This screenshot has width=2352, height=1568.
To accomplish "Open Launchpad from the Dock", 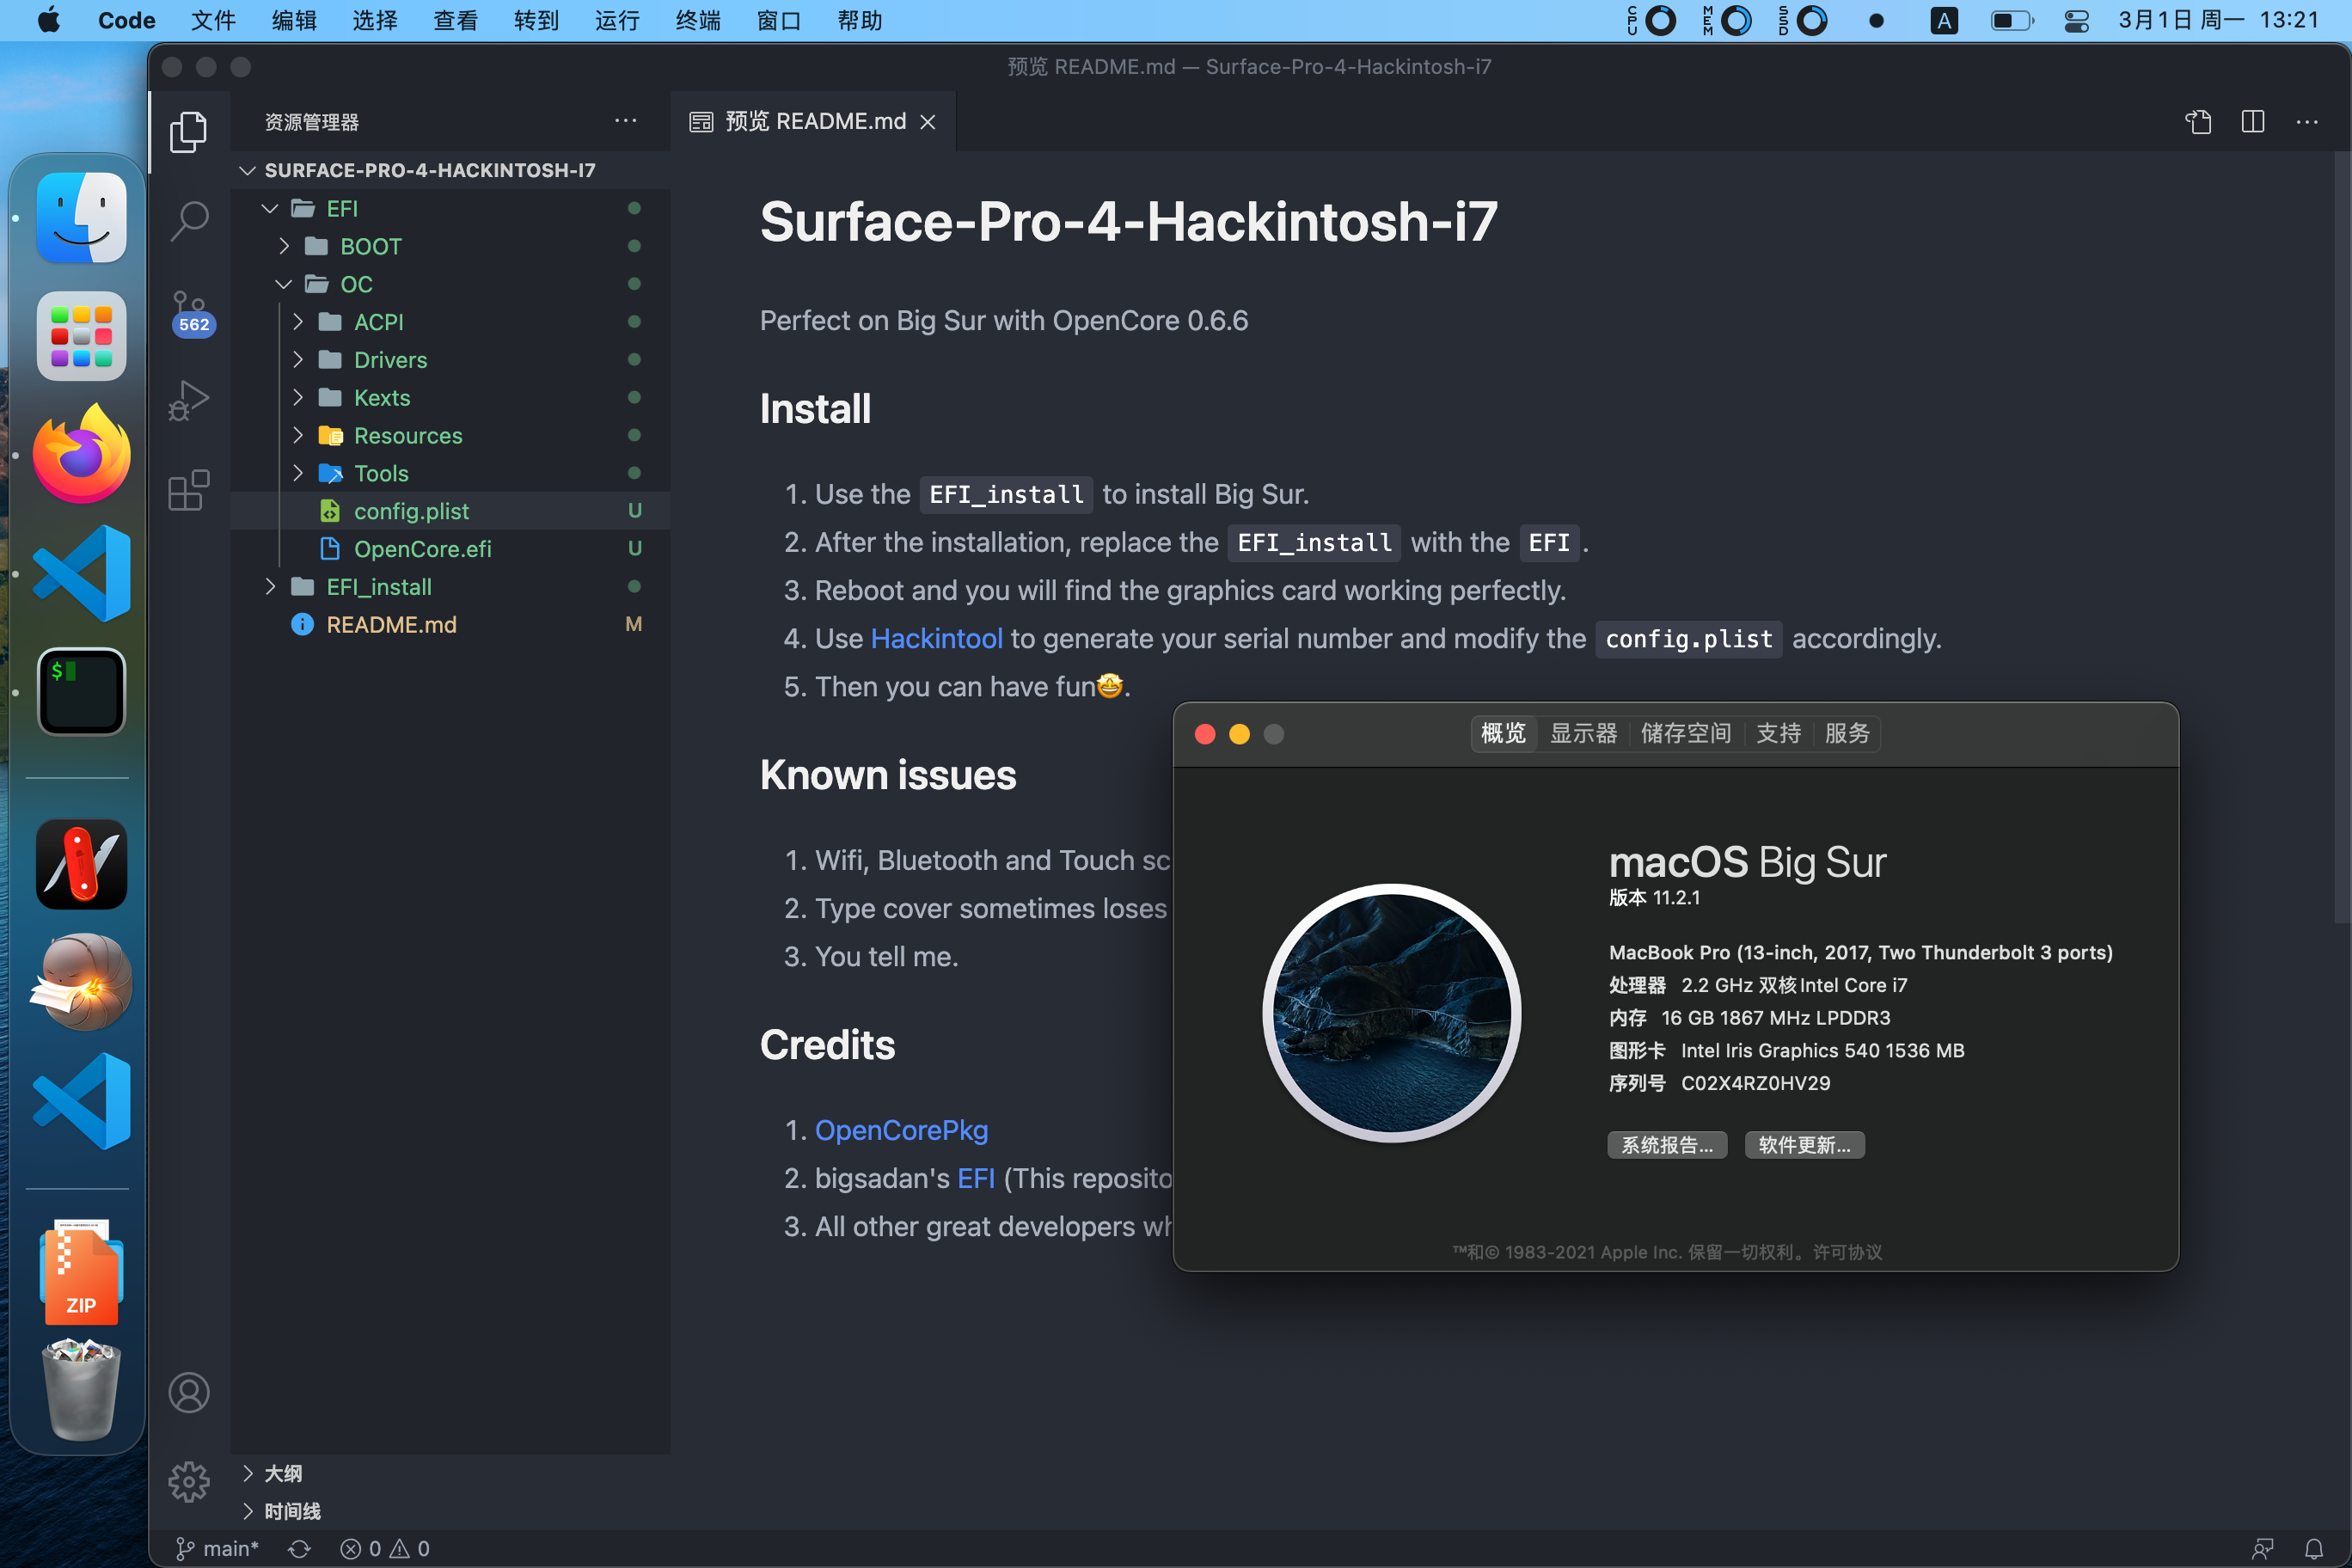I will click(81, 336).
